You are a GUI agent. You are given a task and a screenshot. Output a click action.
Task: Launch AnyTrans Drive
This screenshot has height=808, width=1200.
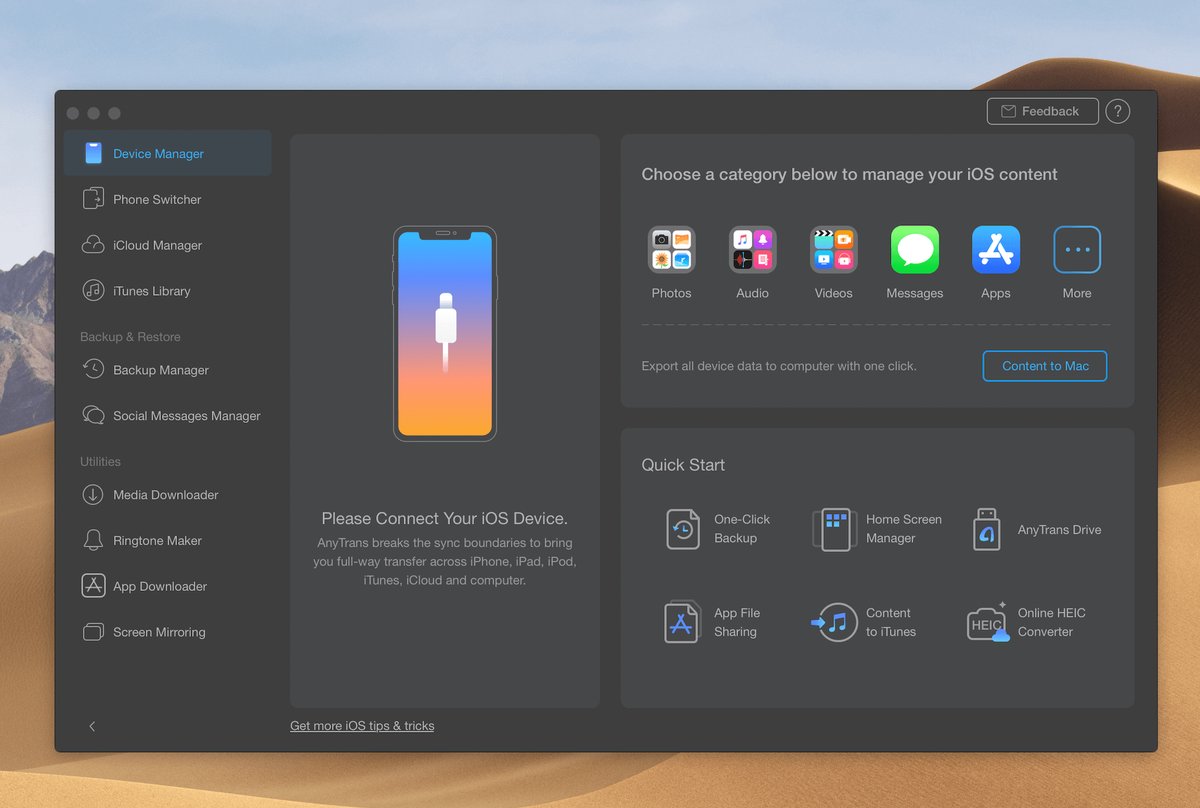[x=986, y=530]
